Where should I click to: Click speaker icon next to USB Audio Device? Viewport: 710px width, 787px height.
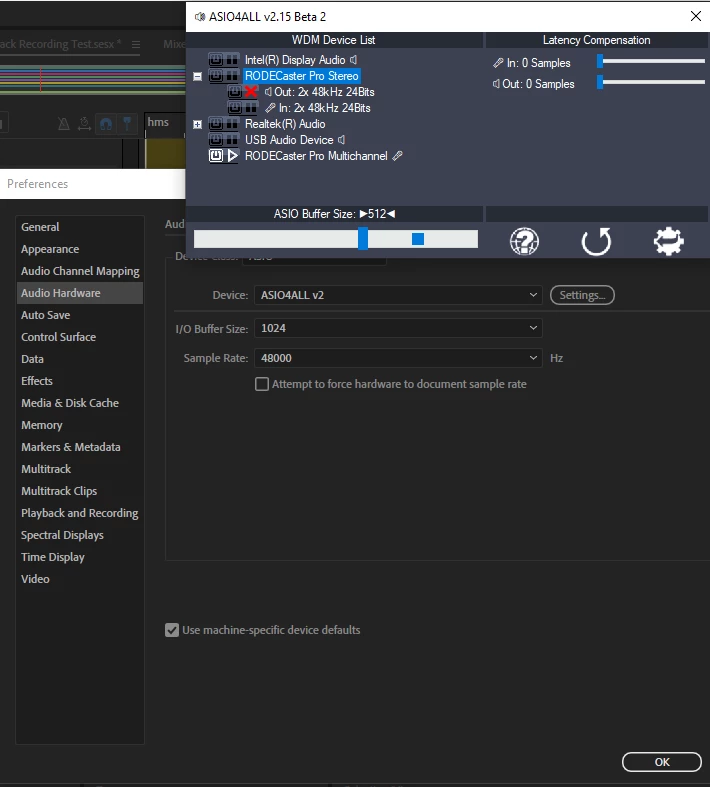click(x=342, y=140)
